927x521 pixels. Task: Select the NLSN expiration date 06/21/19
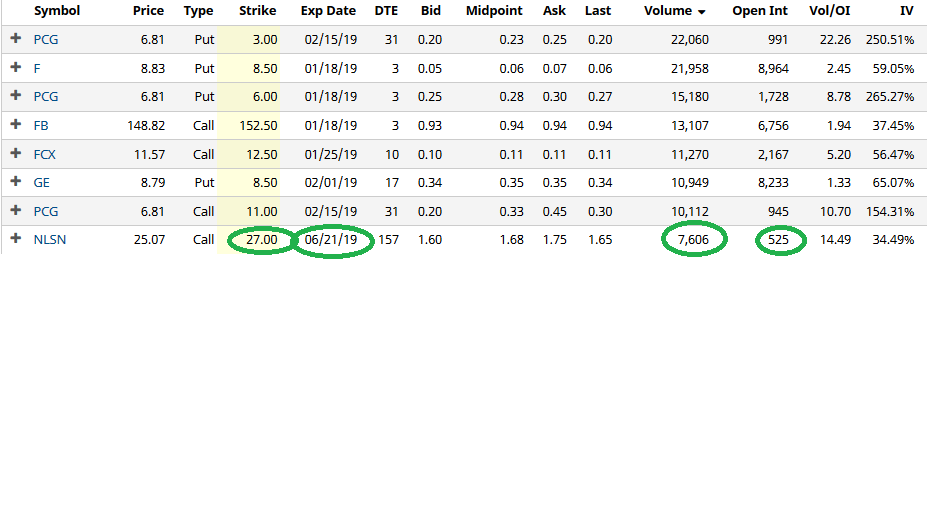[x=331, y=240]
